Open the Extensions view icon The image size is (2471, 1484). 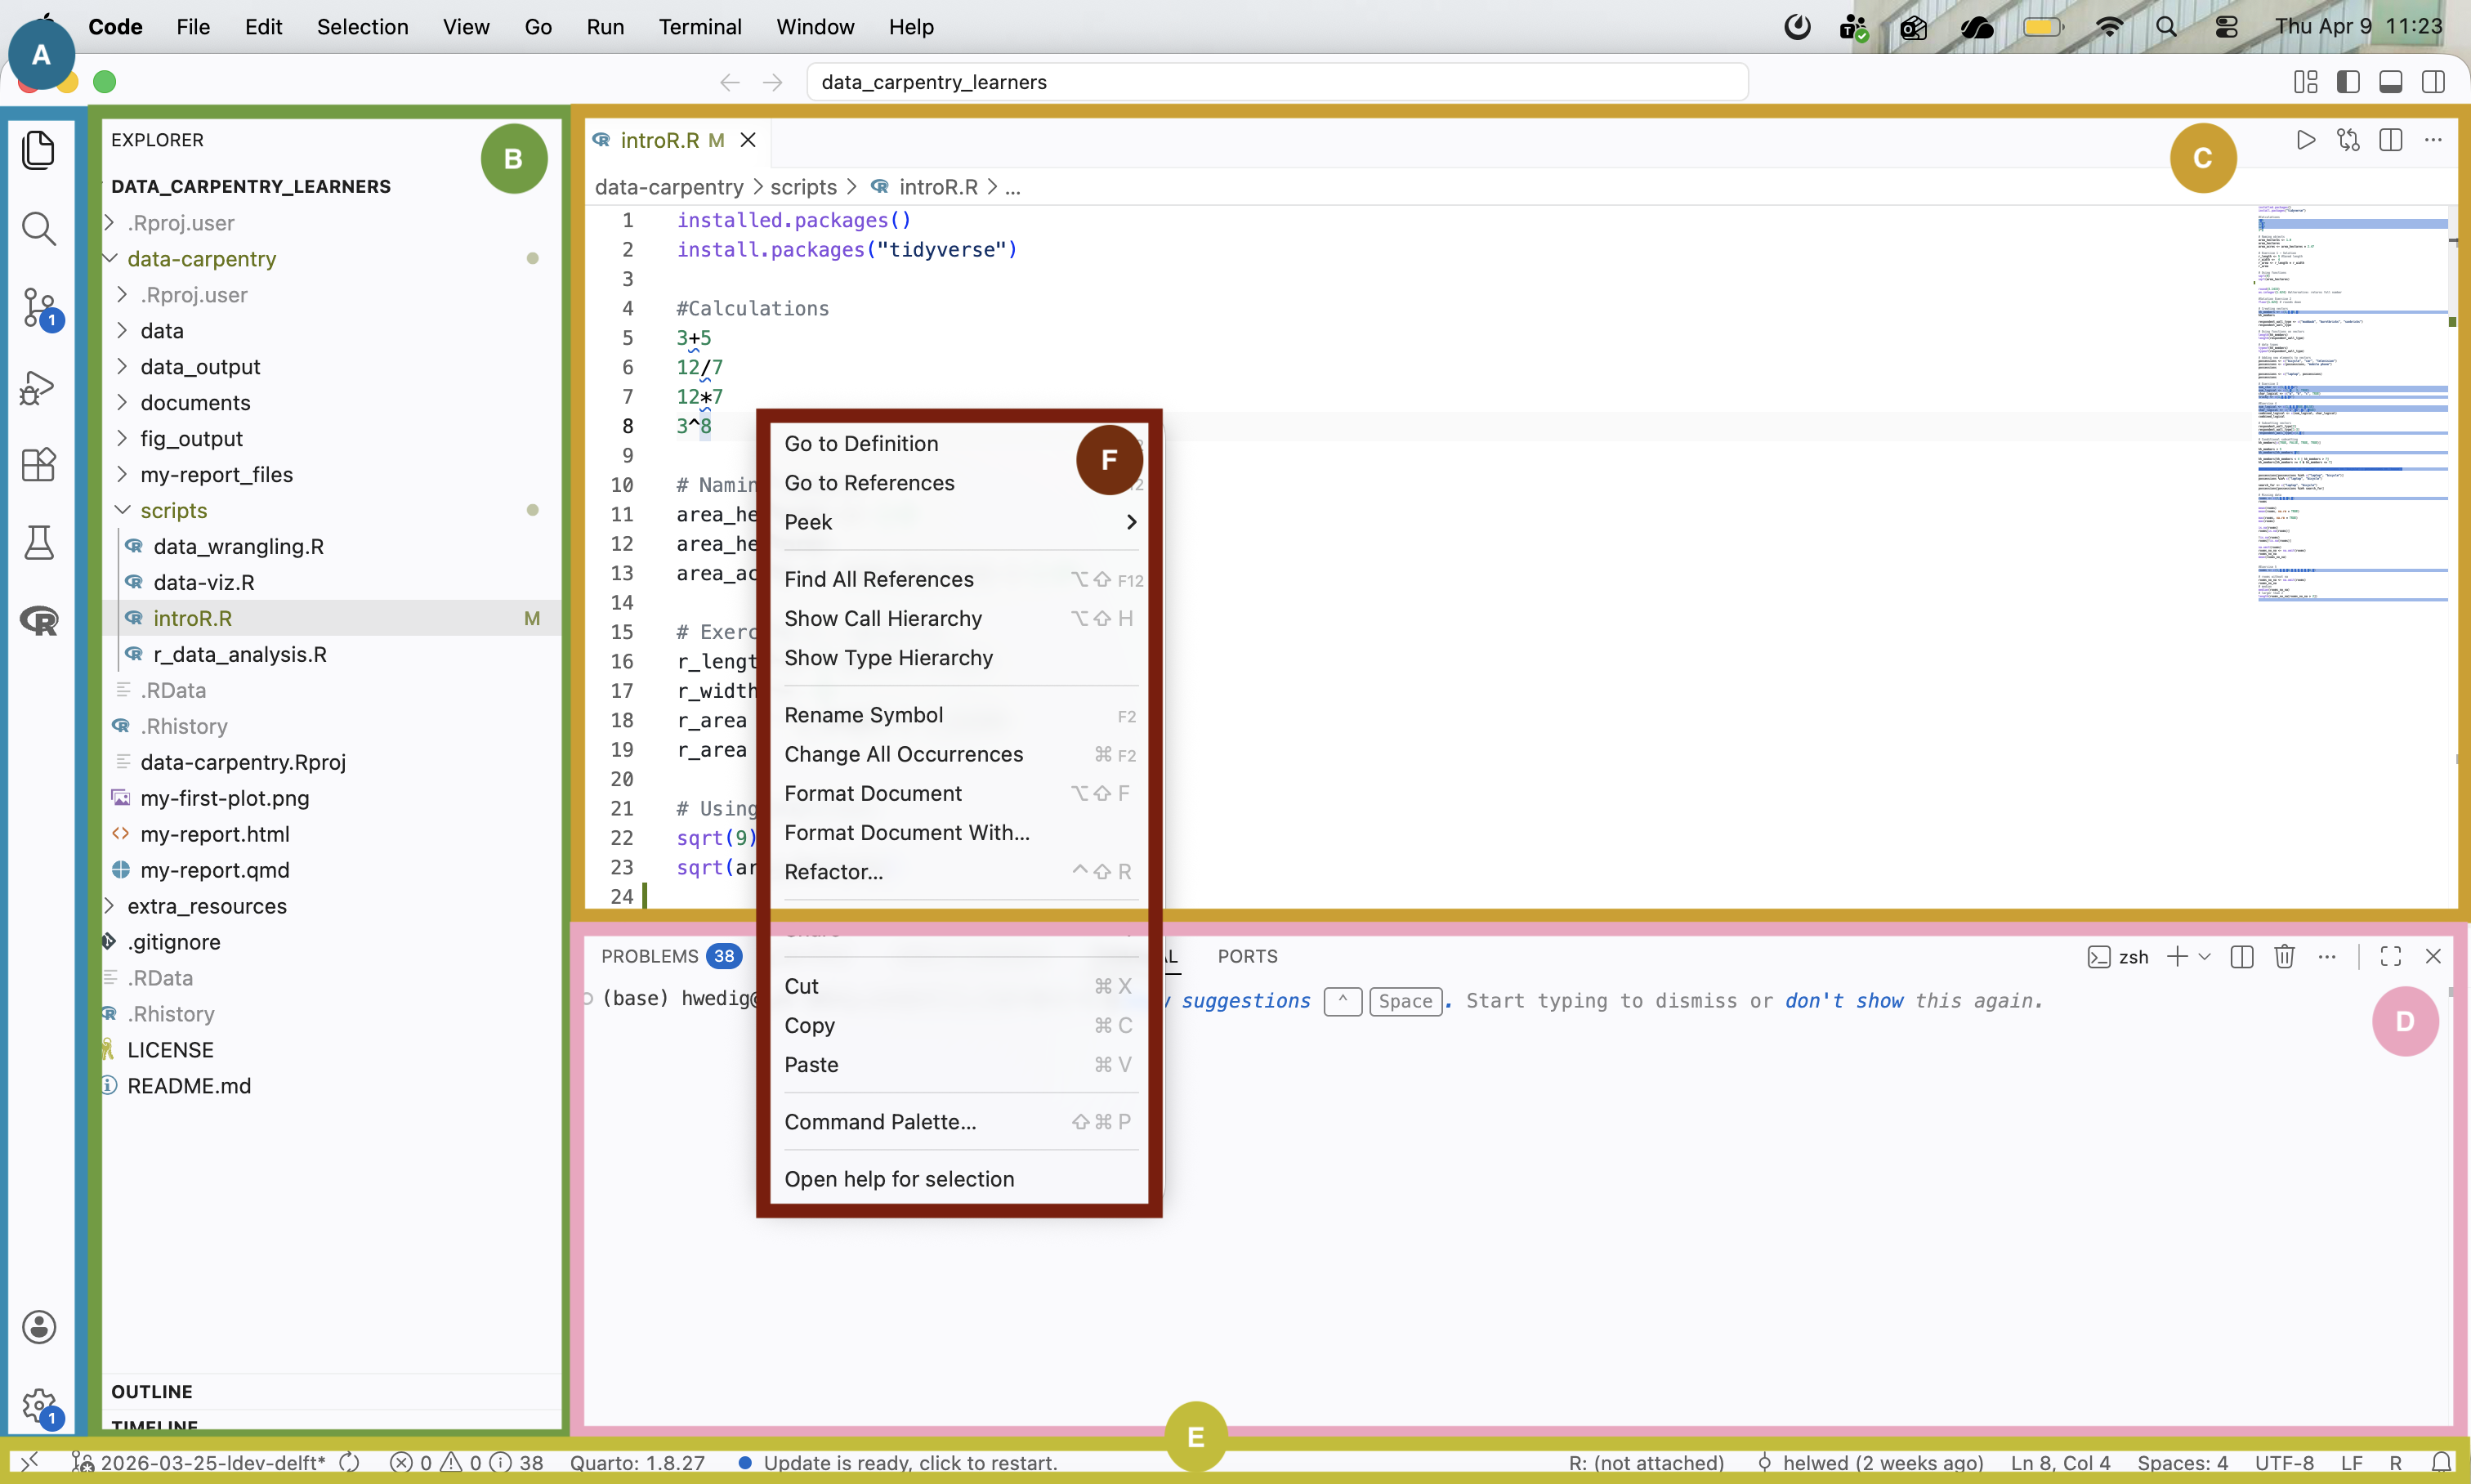tap(38, 465)
